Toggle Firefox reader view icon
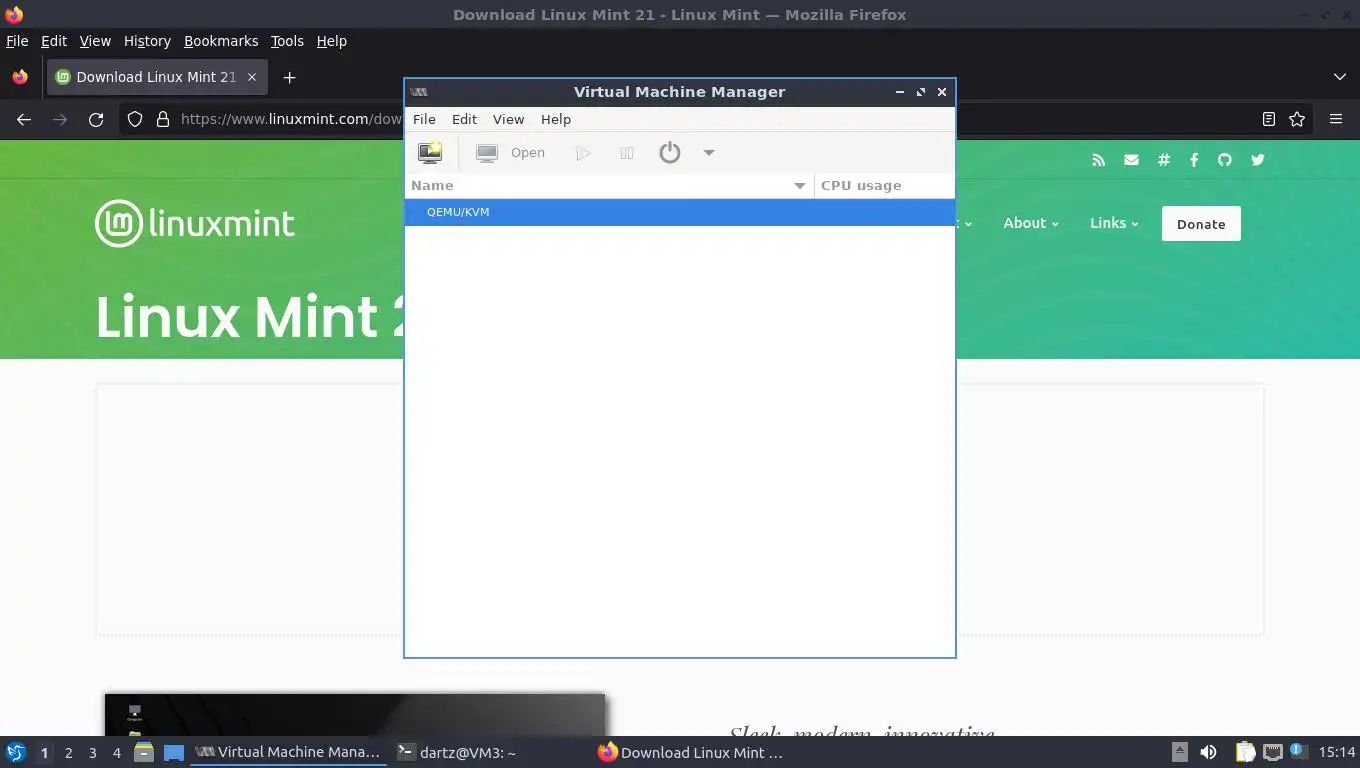 point(1269,119)
